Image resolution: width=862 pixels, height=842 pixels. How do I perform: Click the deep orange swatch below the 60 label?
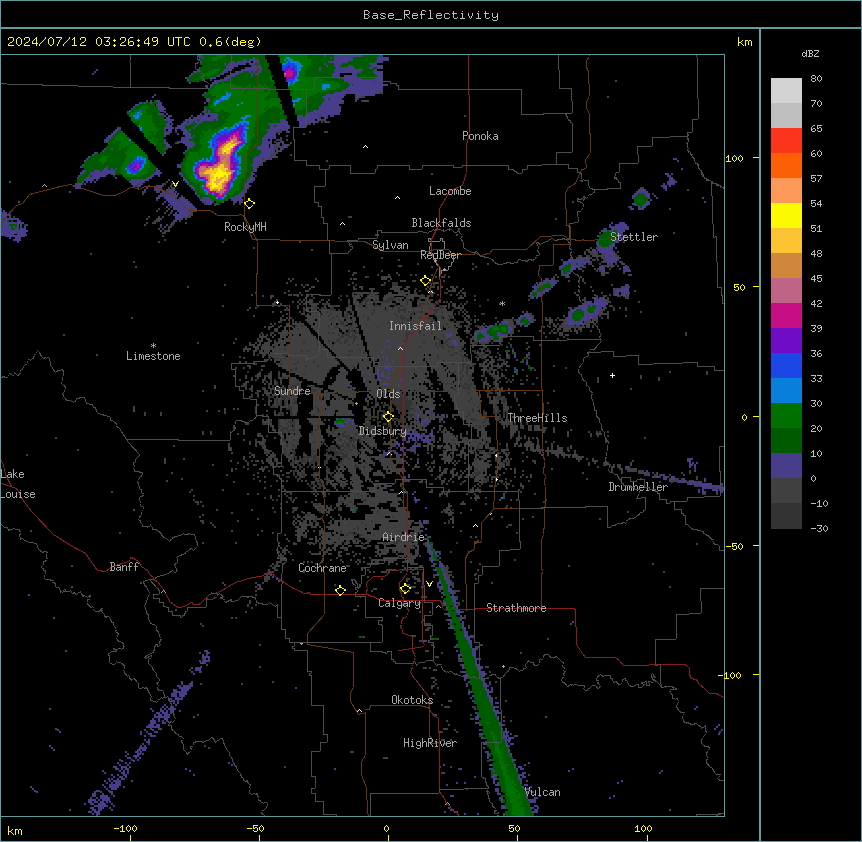coord(786,165)
